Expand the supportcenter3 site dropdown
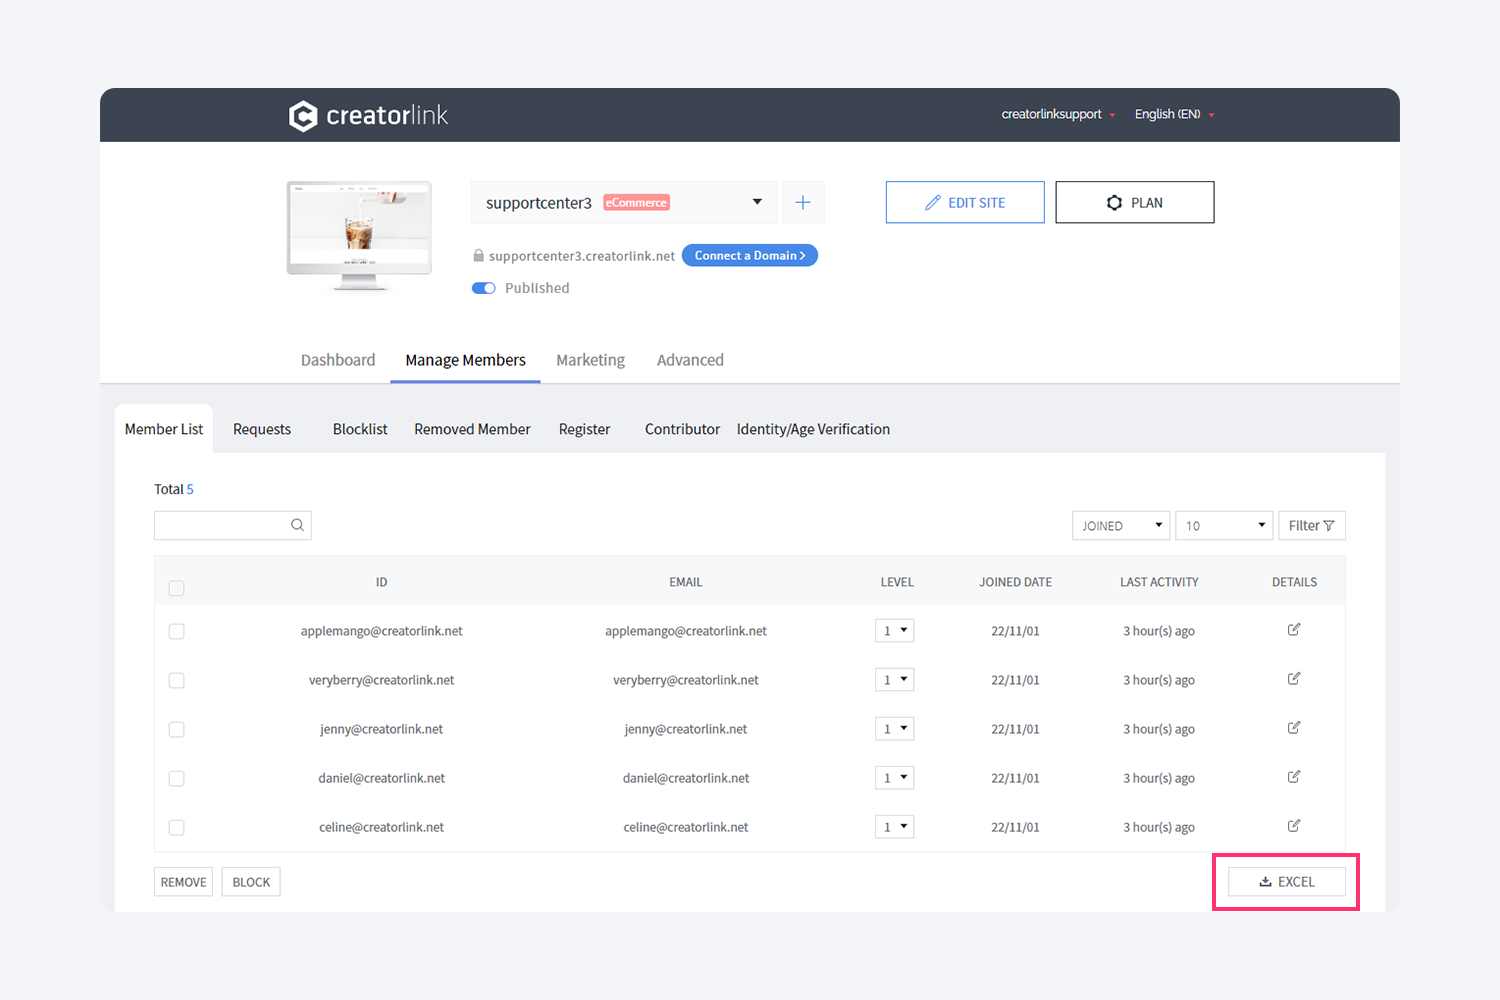 [x=757, y=202]
